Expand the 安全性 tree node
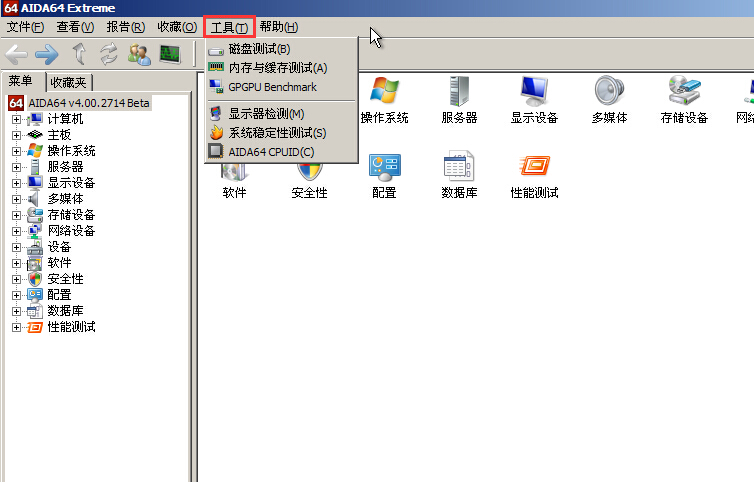The width and height of the screenshot is (754, 482). point(16,279)
